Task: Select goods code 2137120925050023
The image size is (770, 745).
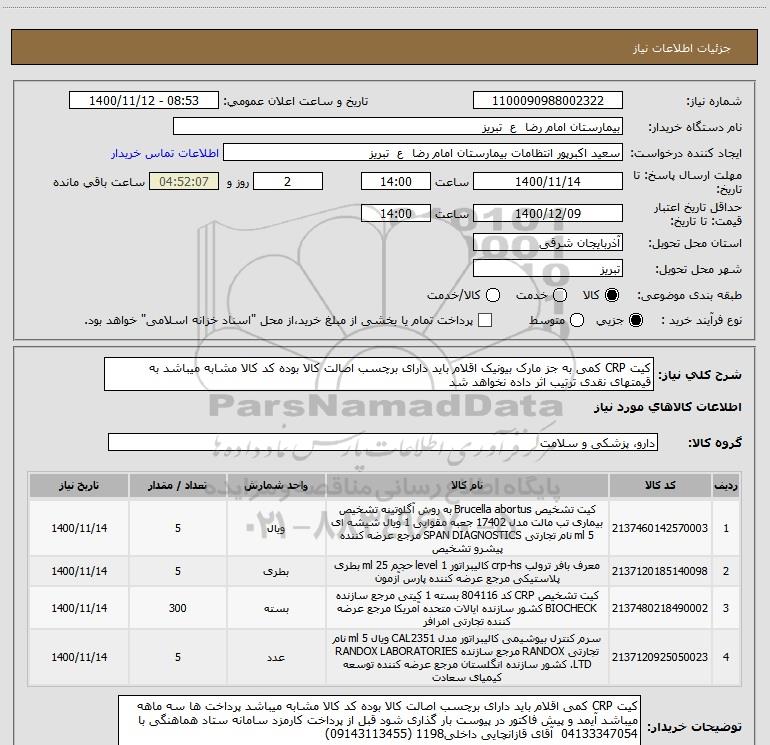Action: (x=660, y=657)
